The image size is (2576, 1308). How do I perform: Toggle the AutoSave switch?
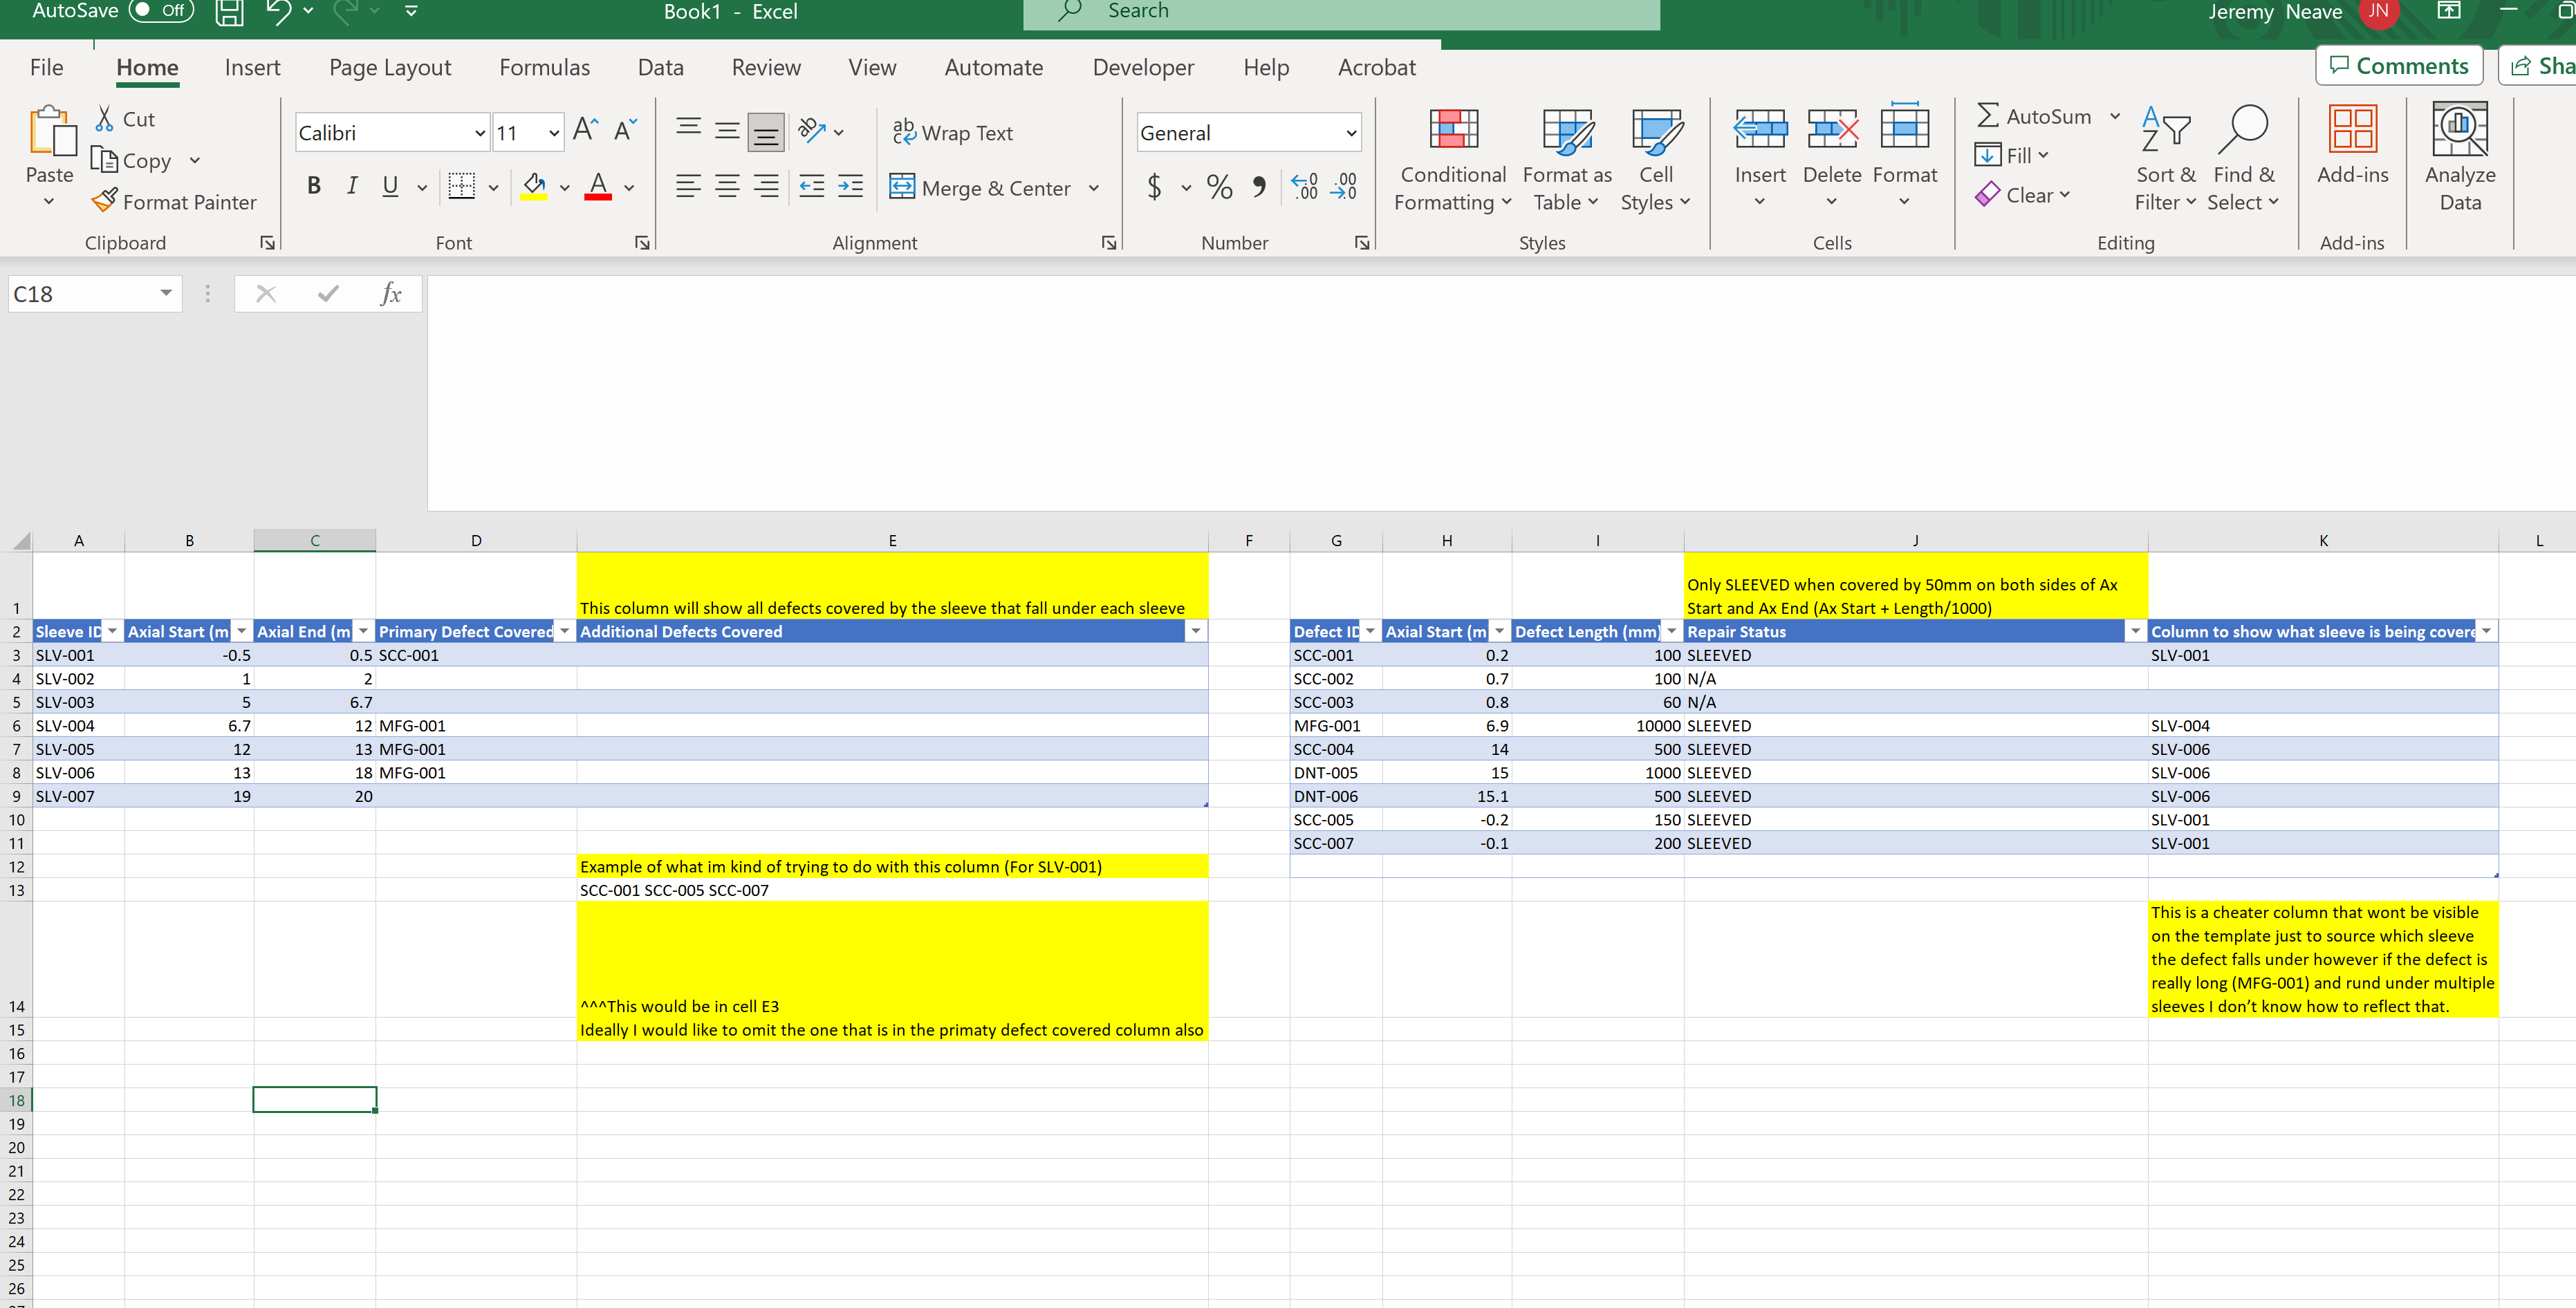point(161,11)
